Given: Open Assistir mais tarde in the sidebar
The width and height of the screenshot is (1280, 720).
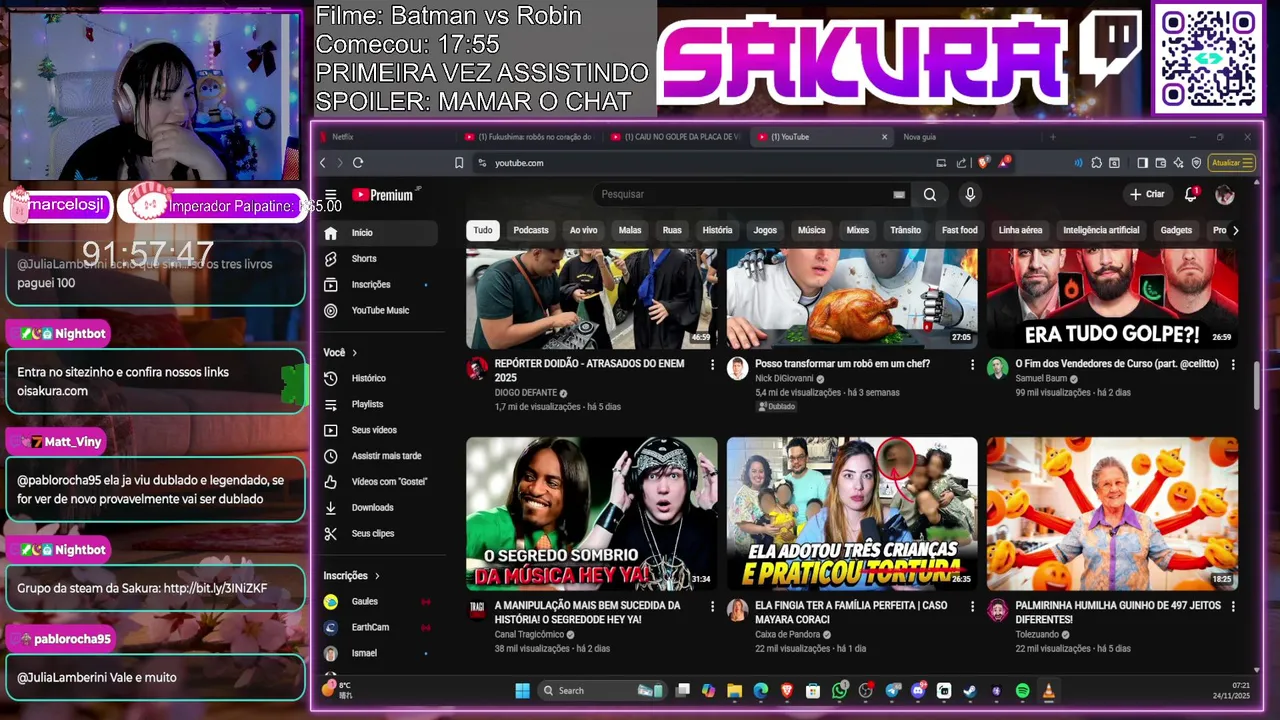Looking at the screenshot, I should coord(380,456).
